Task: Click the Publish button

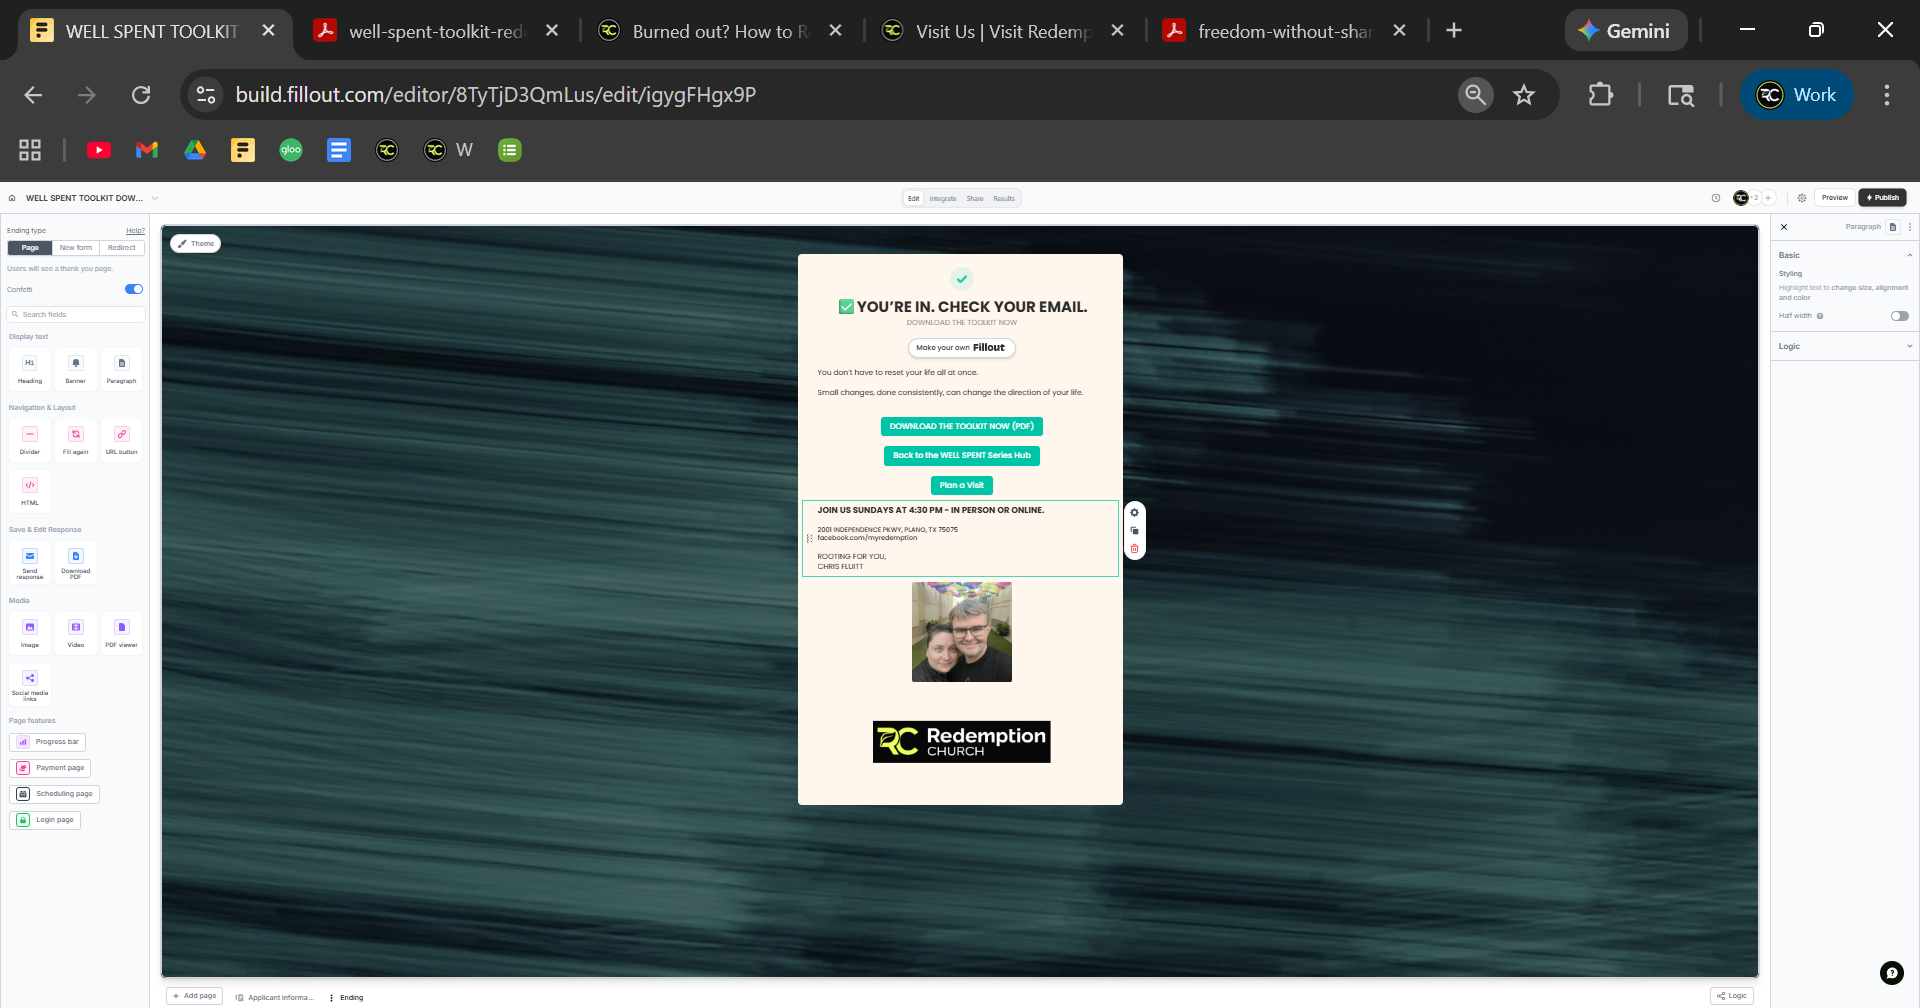Action: pyautogui.click(x=1882, y=198)
